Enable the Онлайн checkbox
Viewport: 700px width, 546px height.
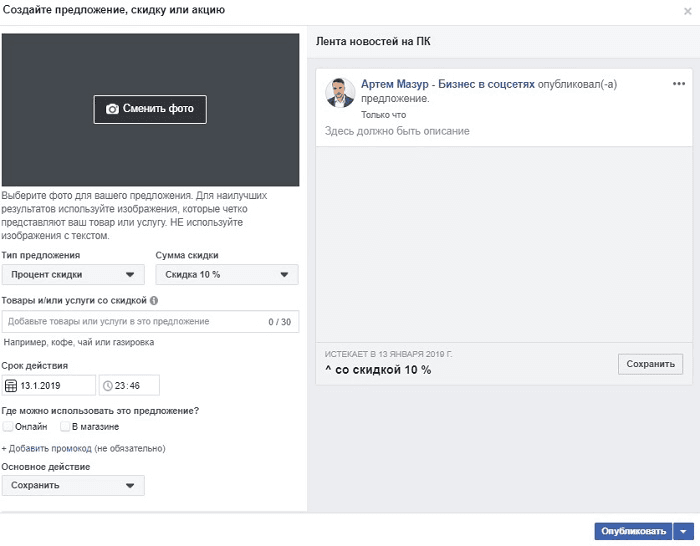tap(8, 426)
